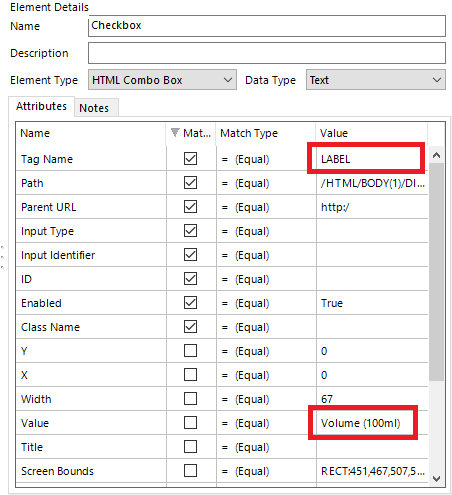
Task: Click the vertical scrollbar thumb
Action: pyautogui.click(x=436, y=272)
